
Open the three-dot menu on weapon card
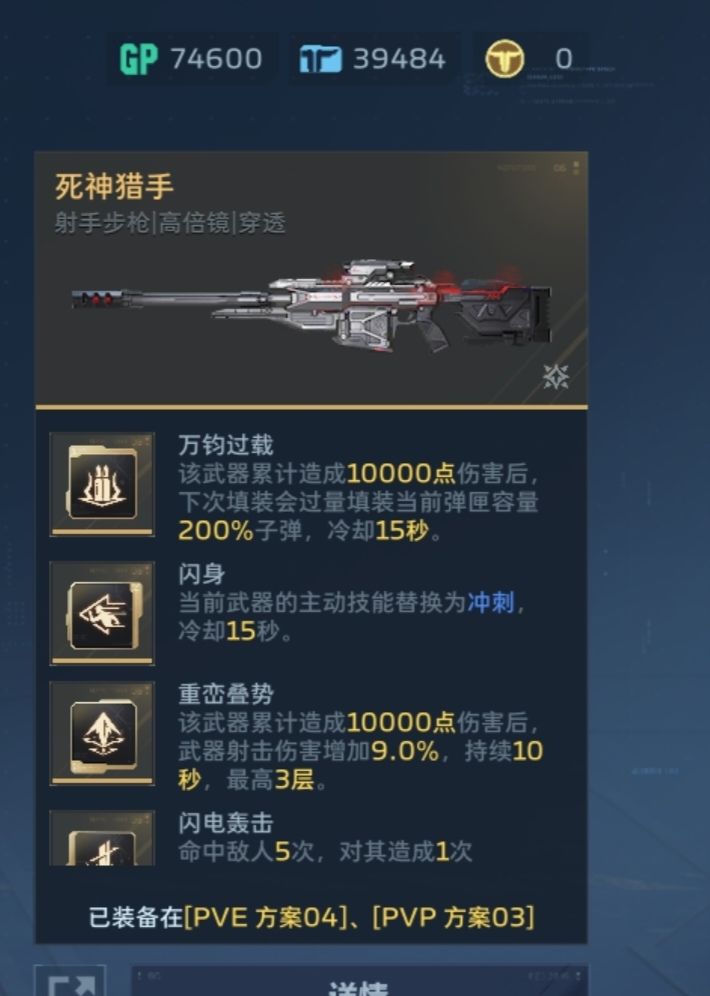[576, 168]
